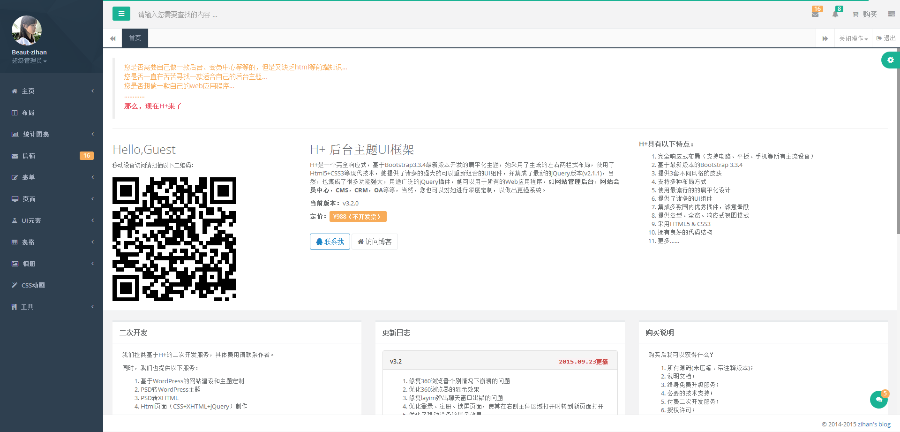Viewport: 900px width, 432px height.
Task: Click the user avatar photo
Action: coord(27,30)
